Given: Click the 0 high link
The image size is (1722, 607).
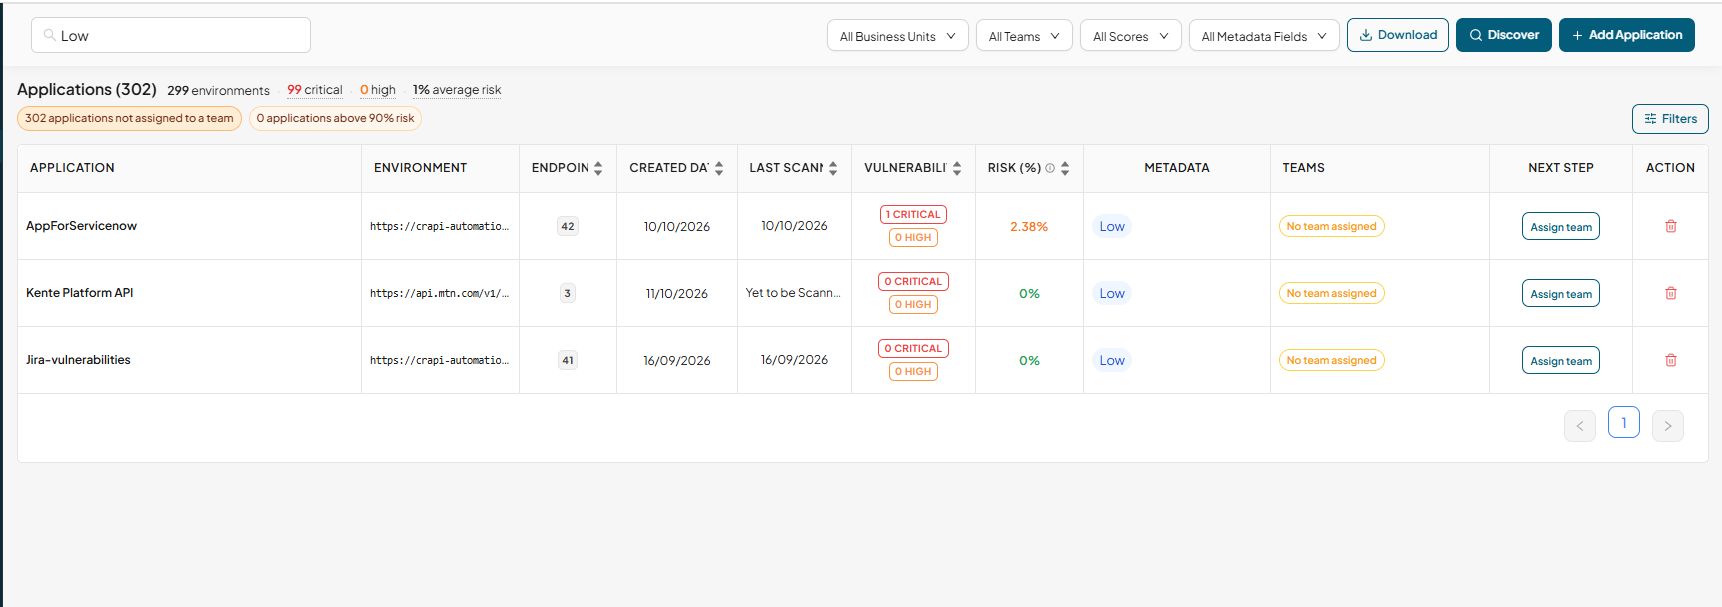Looking at the screenshot, I should point(378,90).
